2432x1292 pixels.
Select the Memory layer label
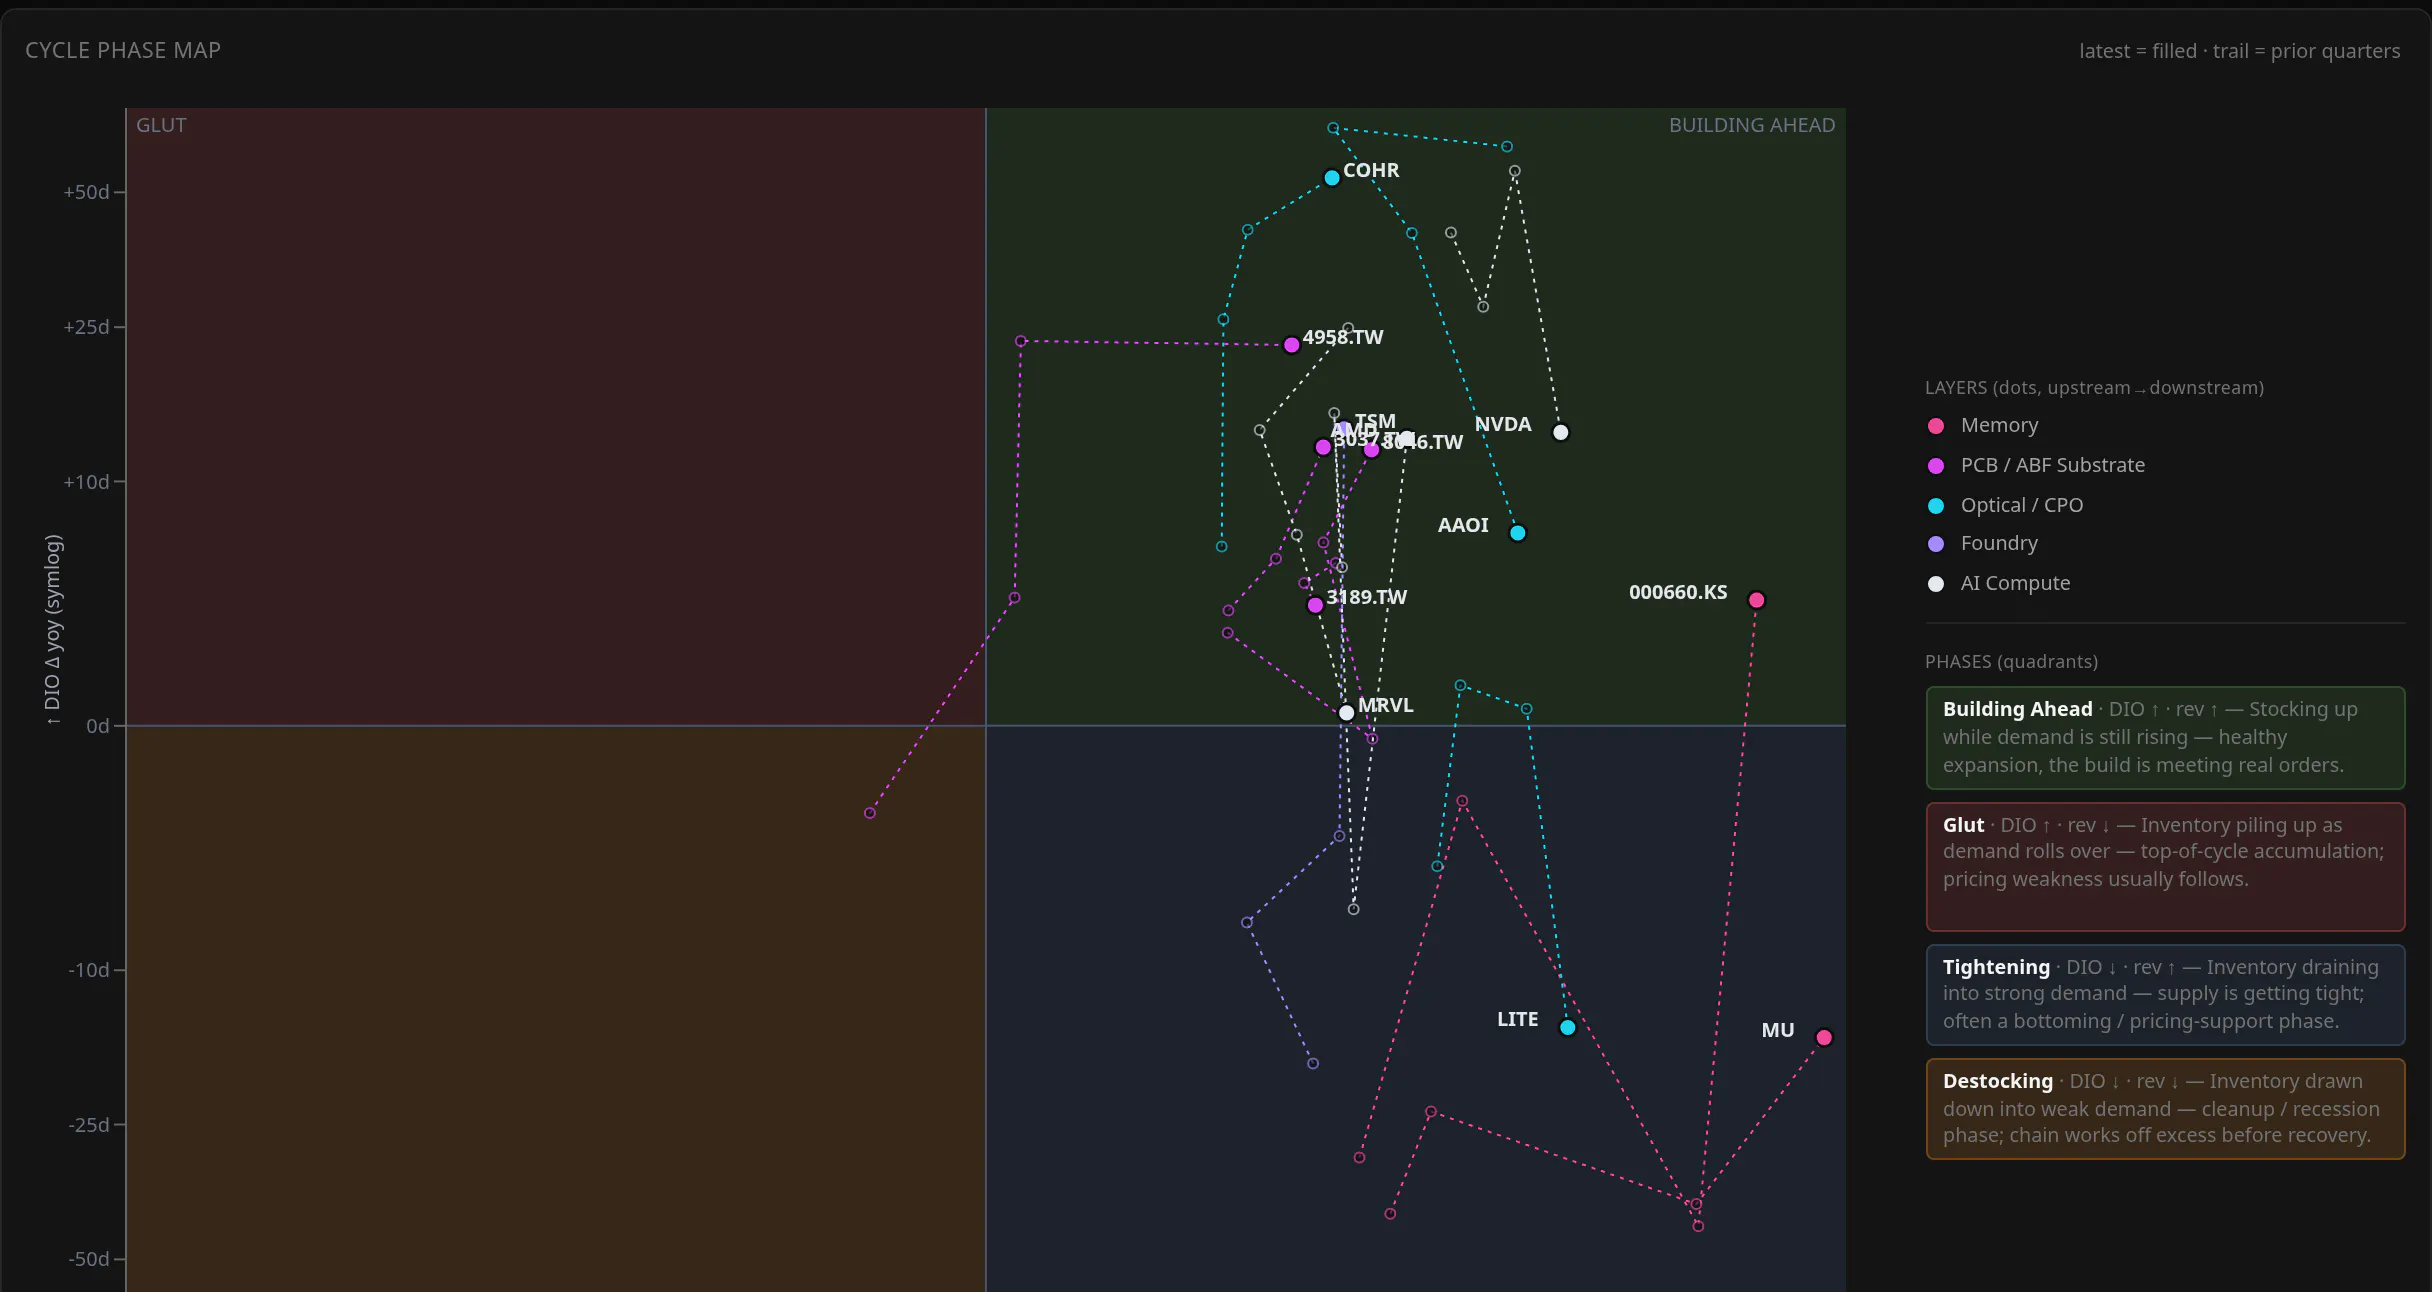coord(1999,425)
